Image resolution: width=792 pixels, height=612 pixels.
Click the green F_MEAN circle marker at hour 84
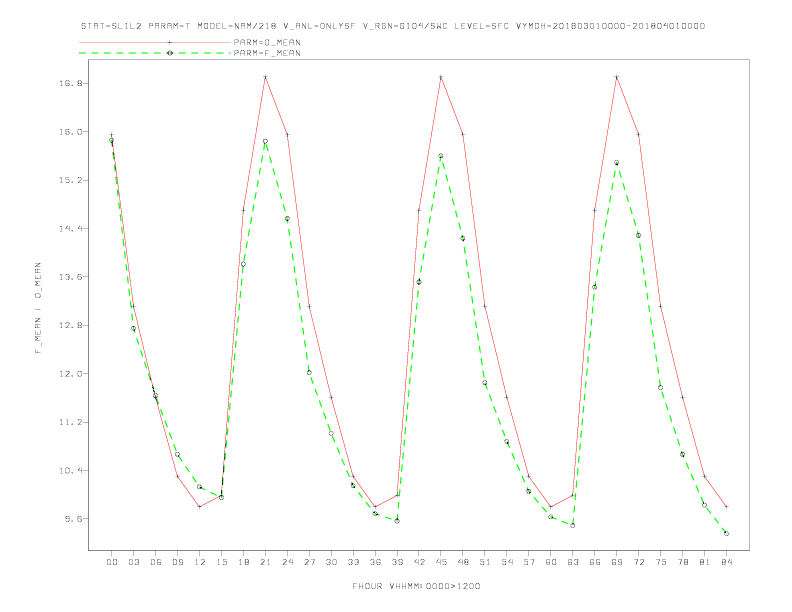pos(726,534)
